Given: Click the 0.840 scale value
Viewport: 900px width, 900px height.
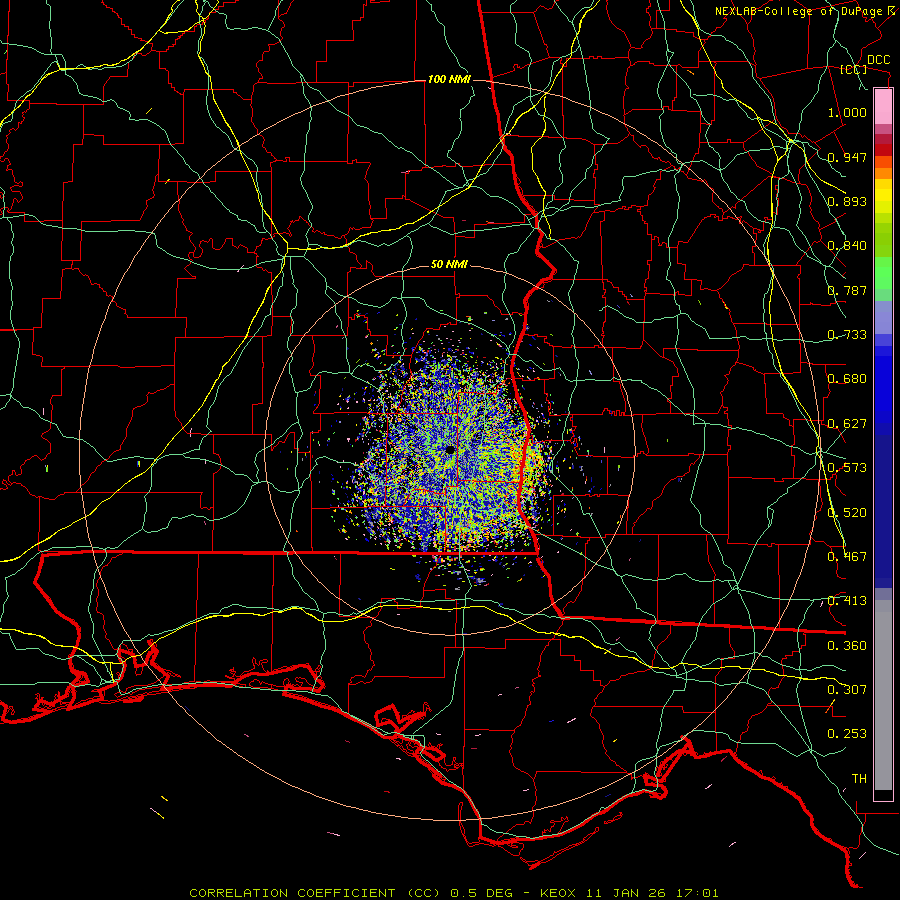Looking at the screenshot, I should pos(847,246).
